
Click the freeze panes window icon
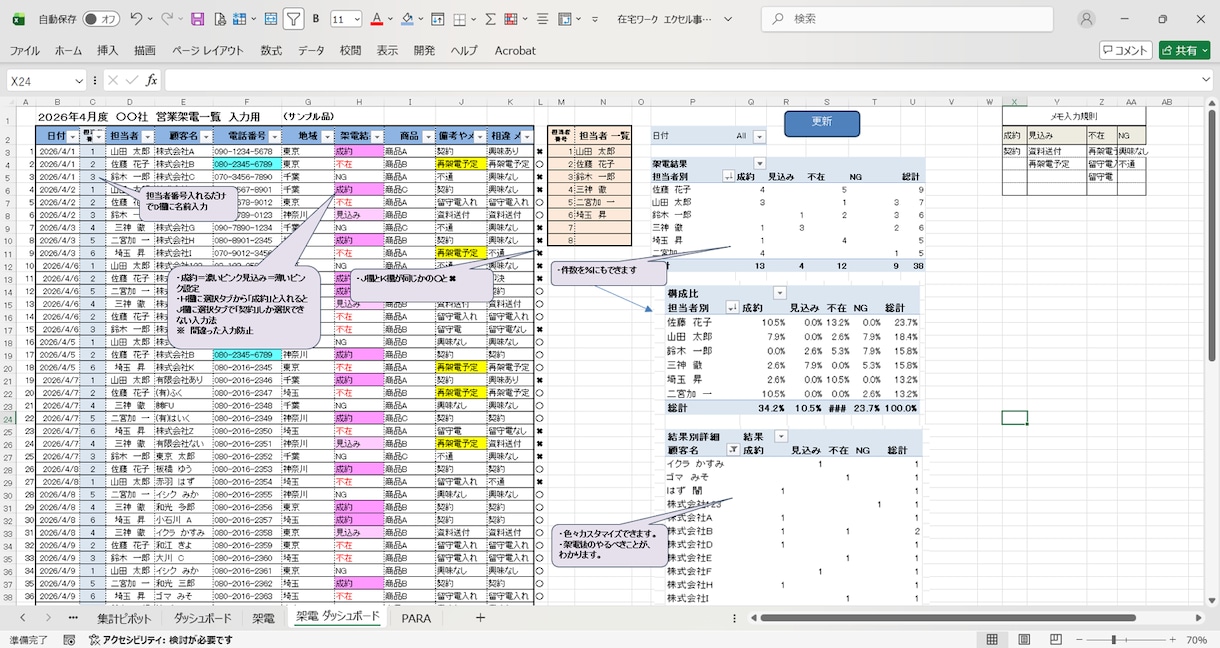pyautogui.click(x=437, y=19)
